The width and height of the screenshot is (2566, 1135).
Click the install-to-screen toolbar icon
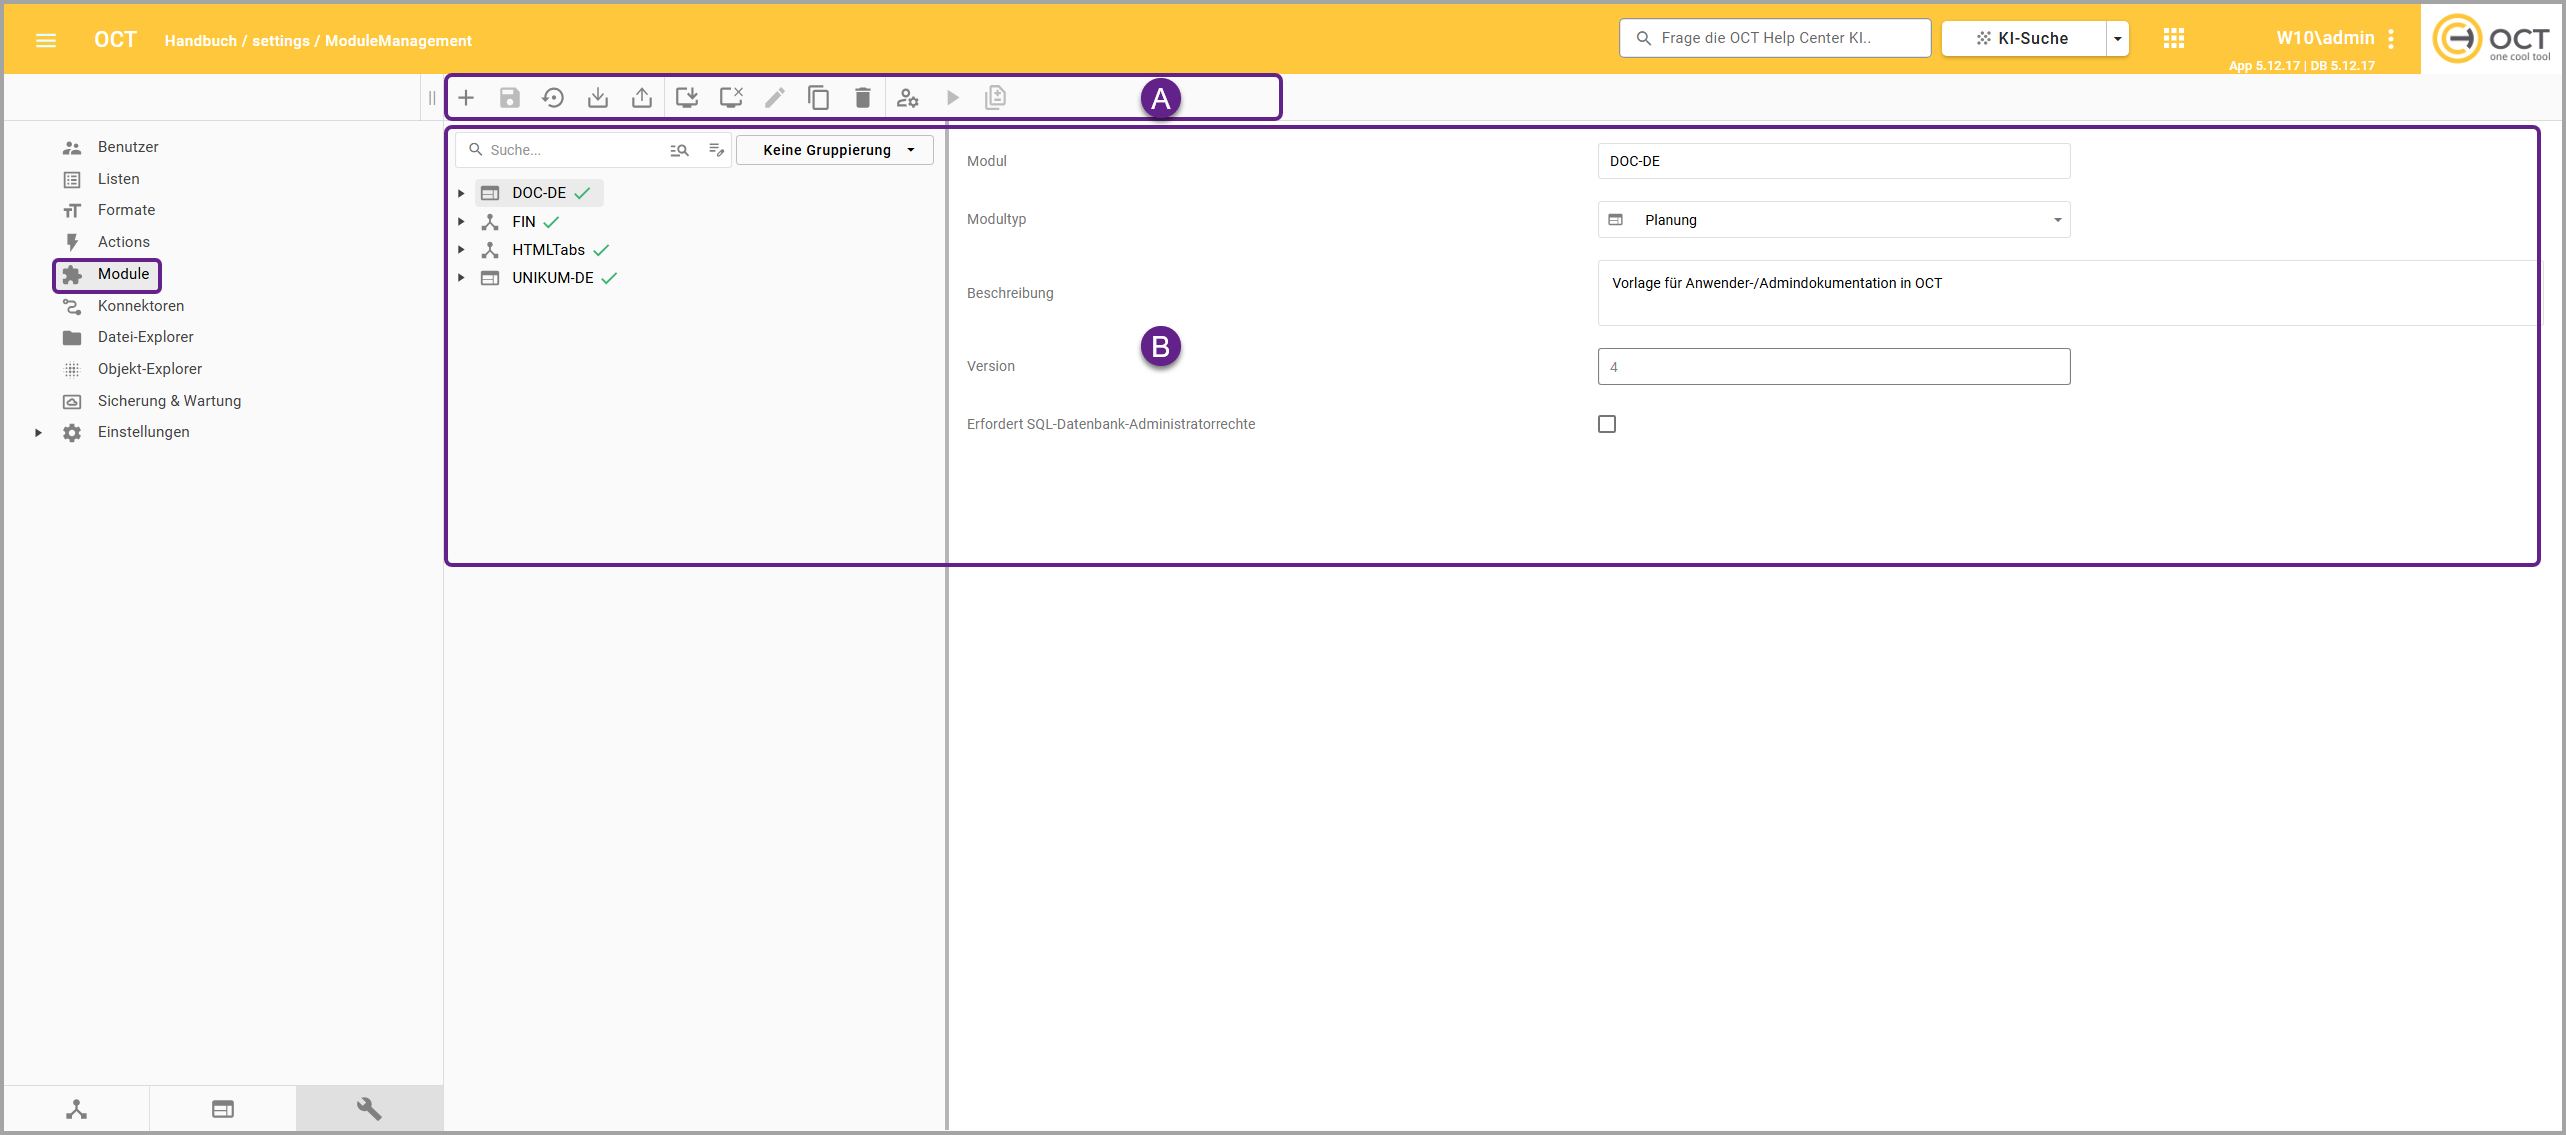click(687, 98)
